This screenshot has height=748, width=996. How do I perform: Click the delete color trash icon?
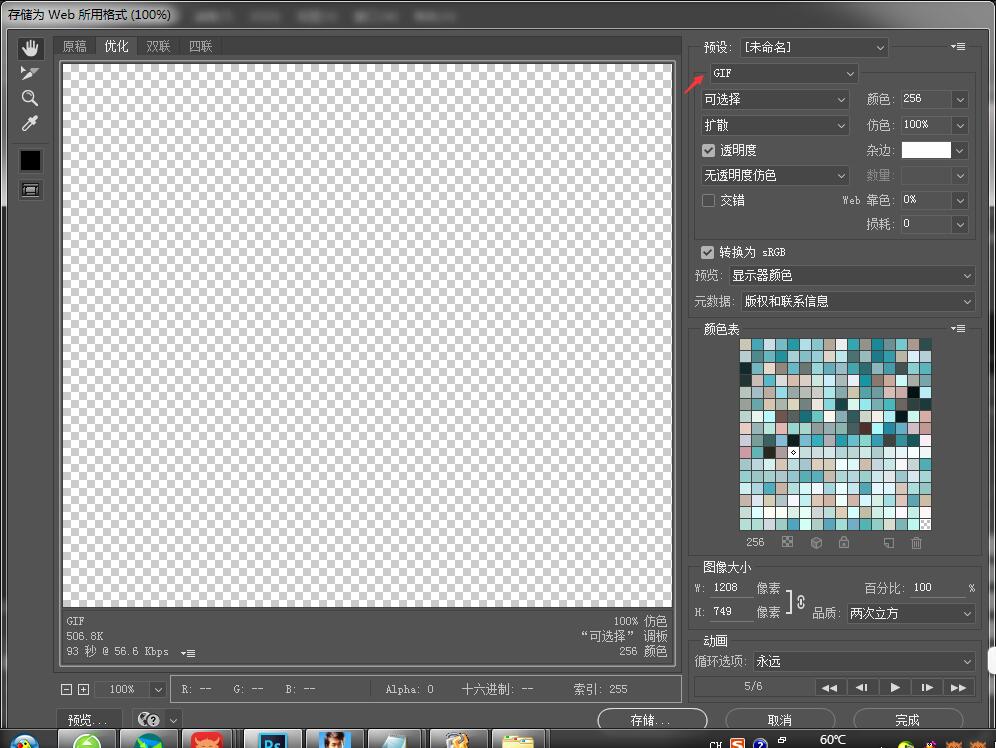[916, 543]
